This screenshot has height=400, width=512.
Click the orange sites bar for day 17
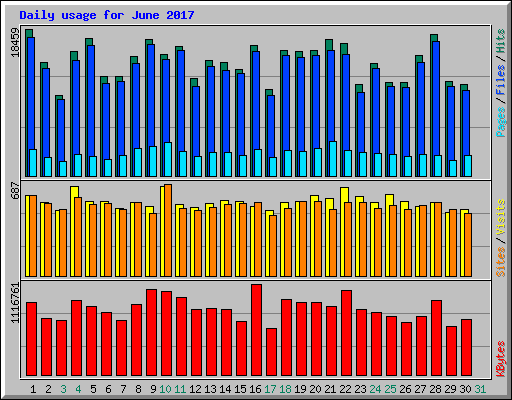tap(273, 246)
